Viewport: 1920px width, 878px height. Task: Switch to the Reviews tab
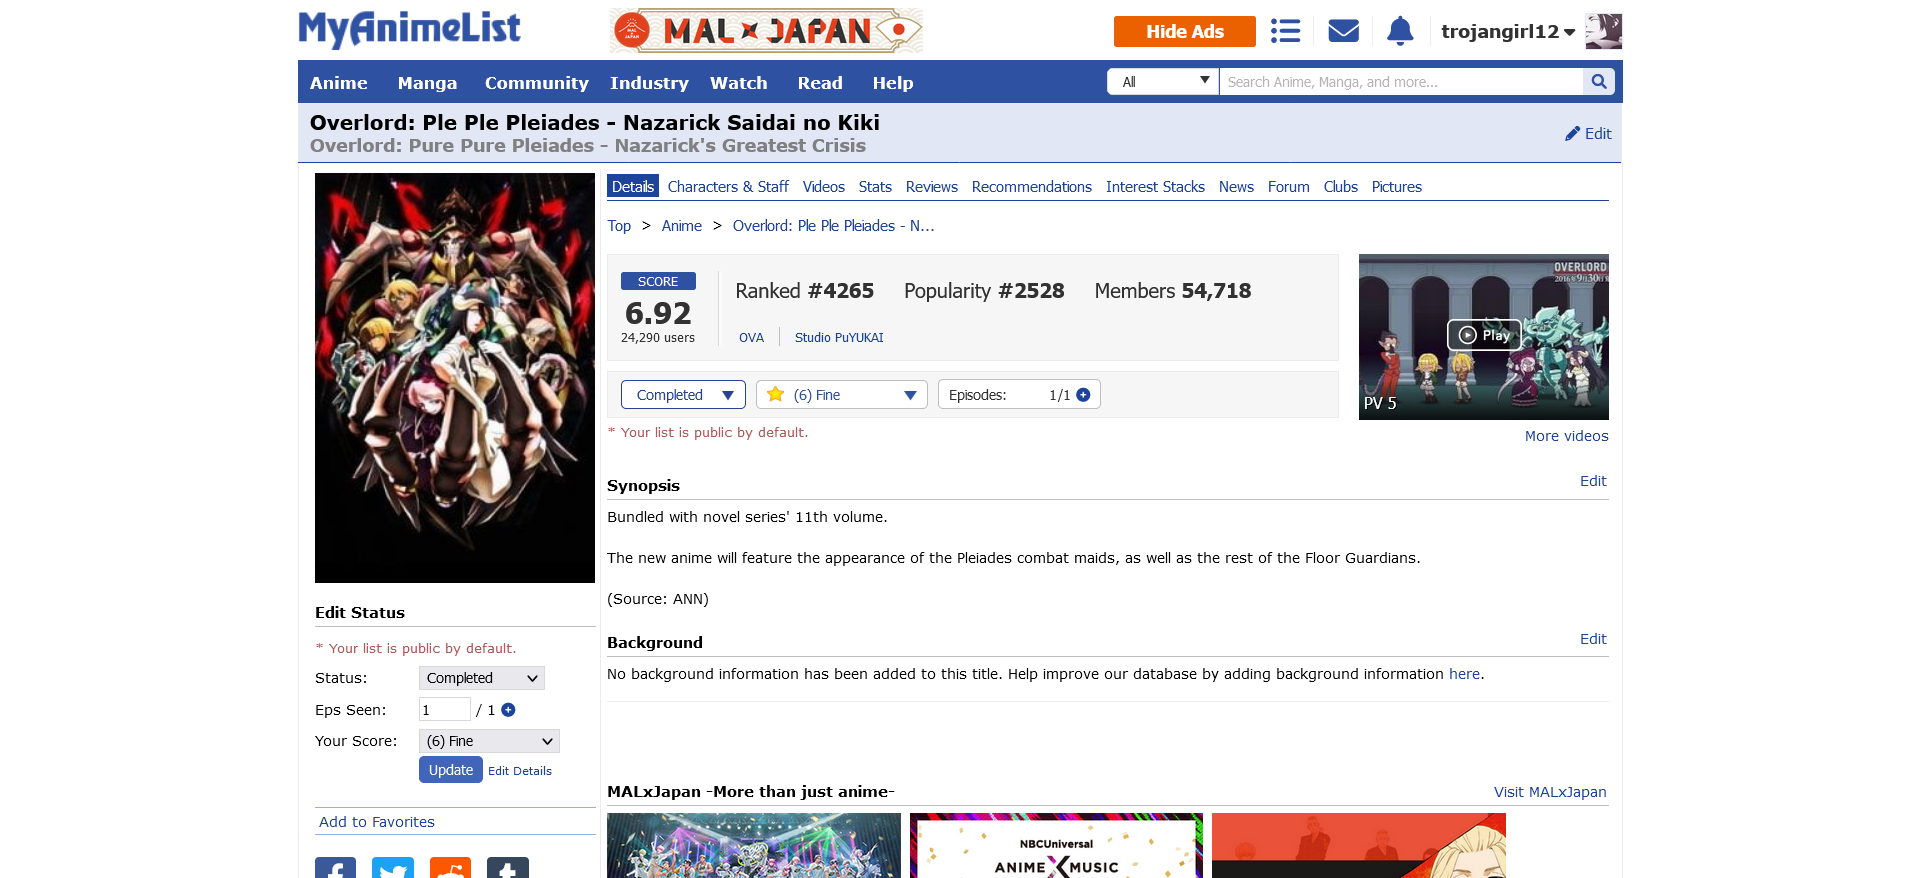[932, 187]
